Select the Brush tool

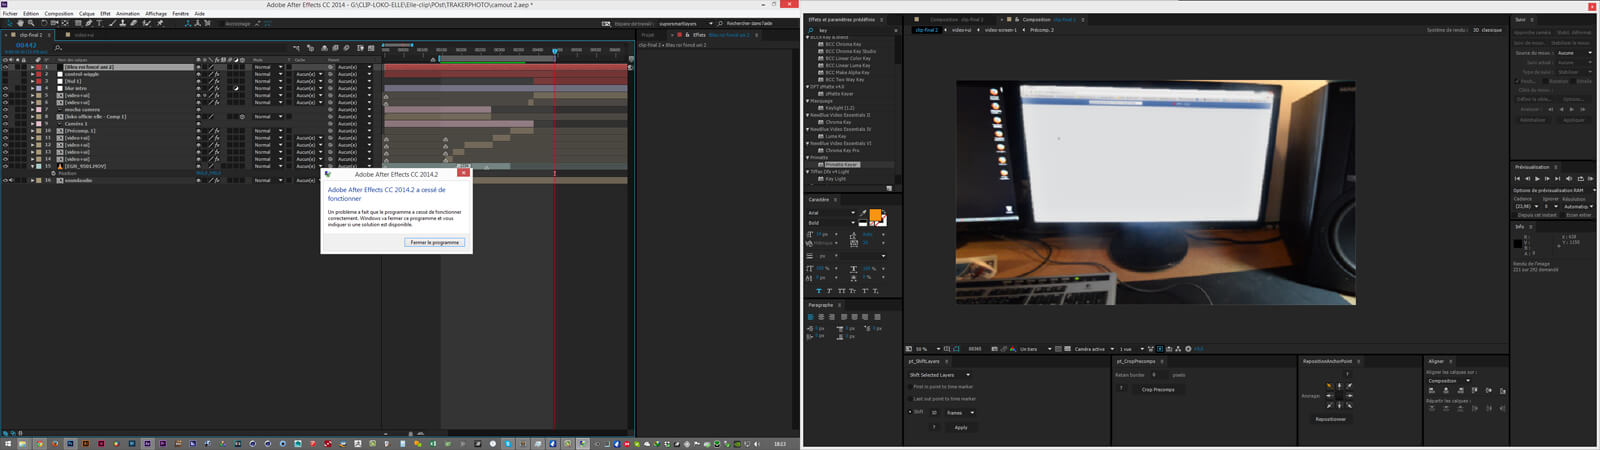(x=112, y=23)
